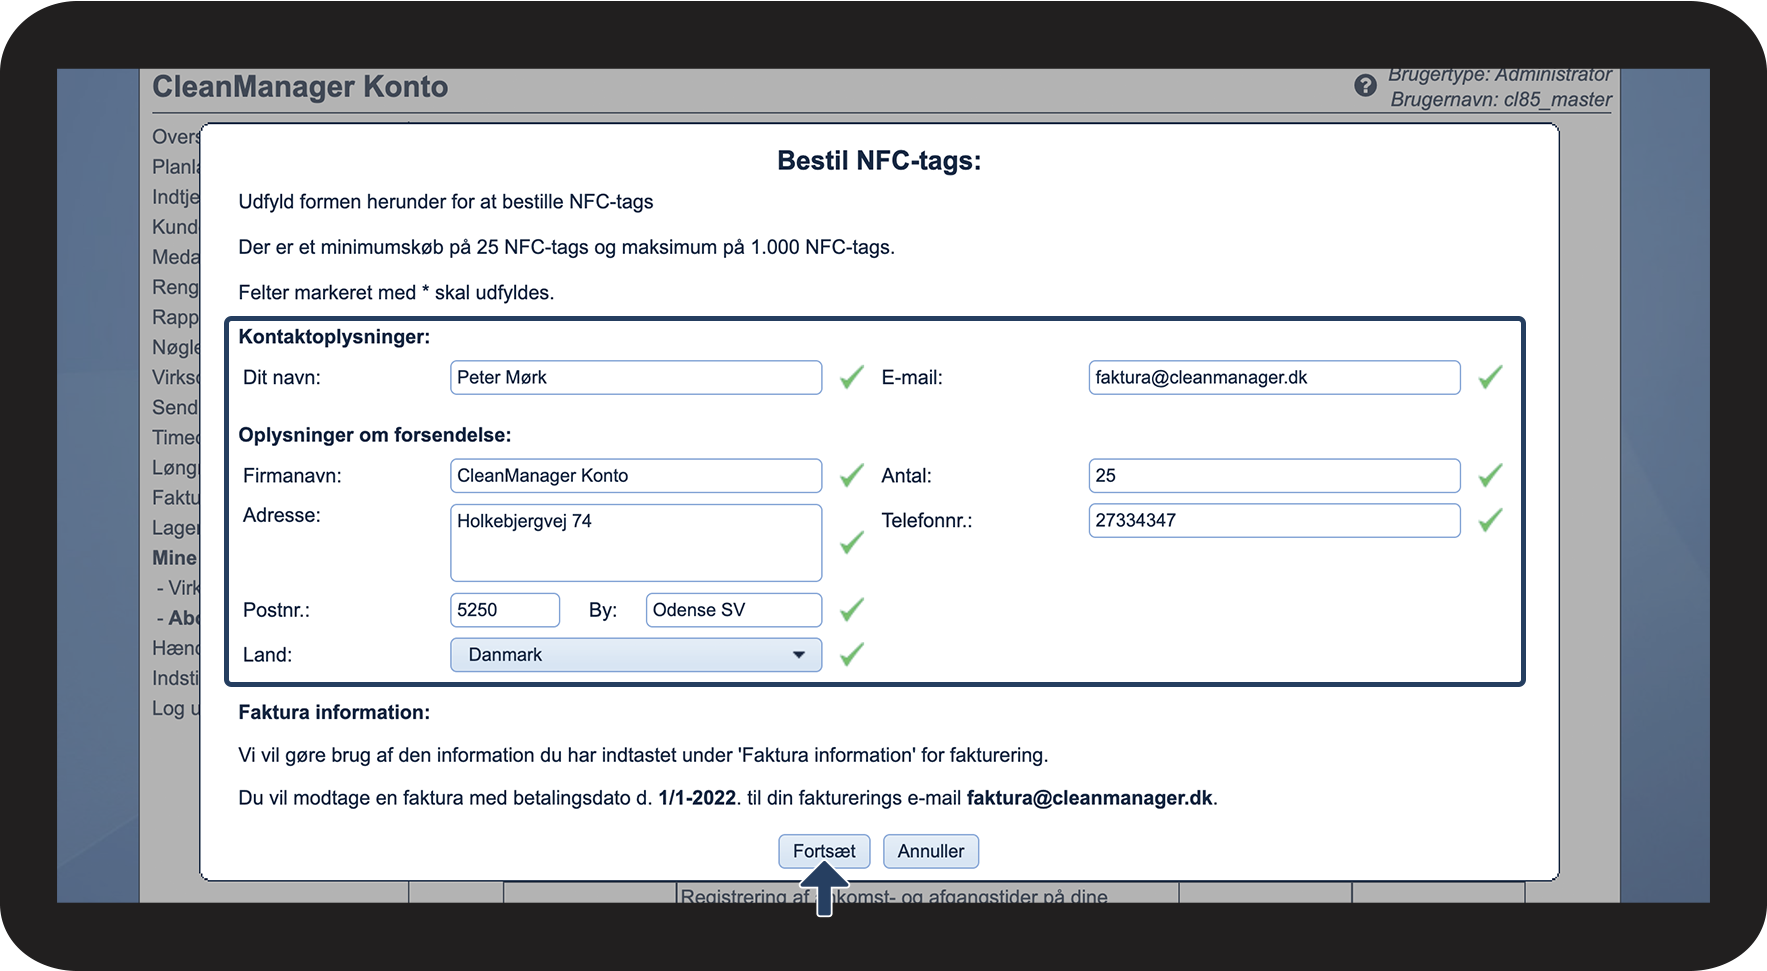Click green checkmark beside Adresse textarea

(x=851, y=542)
